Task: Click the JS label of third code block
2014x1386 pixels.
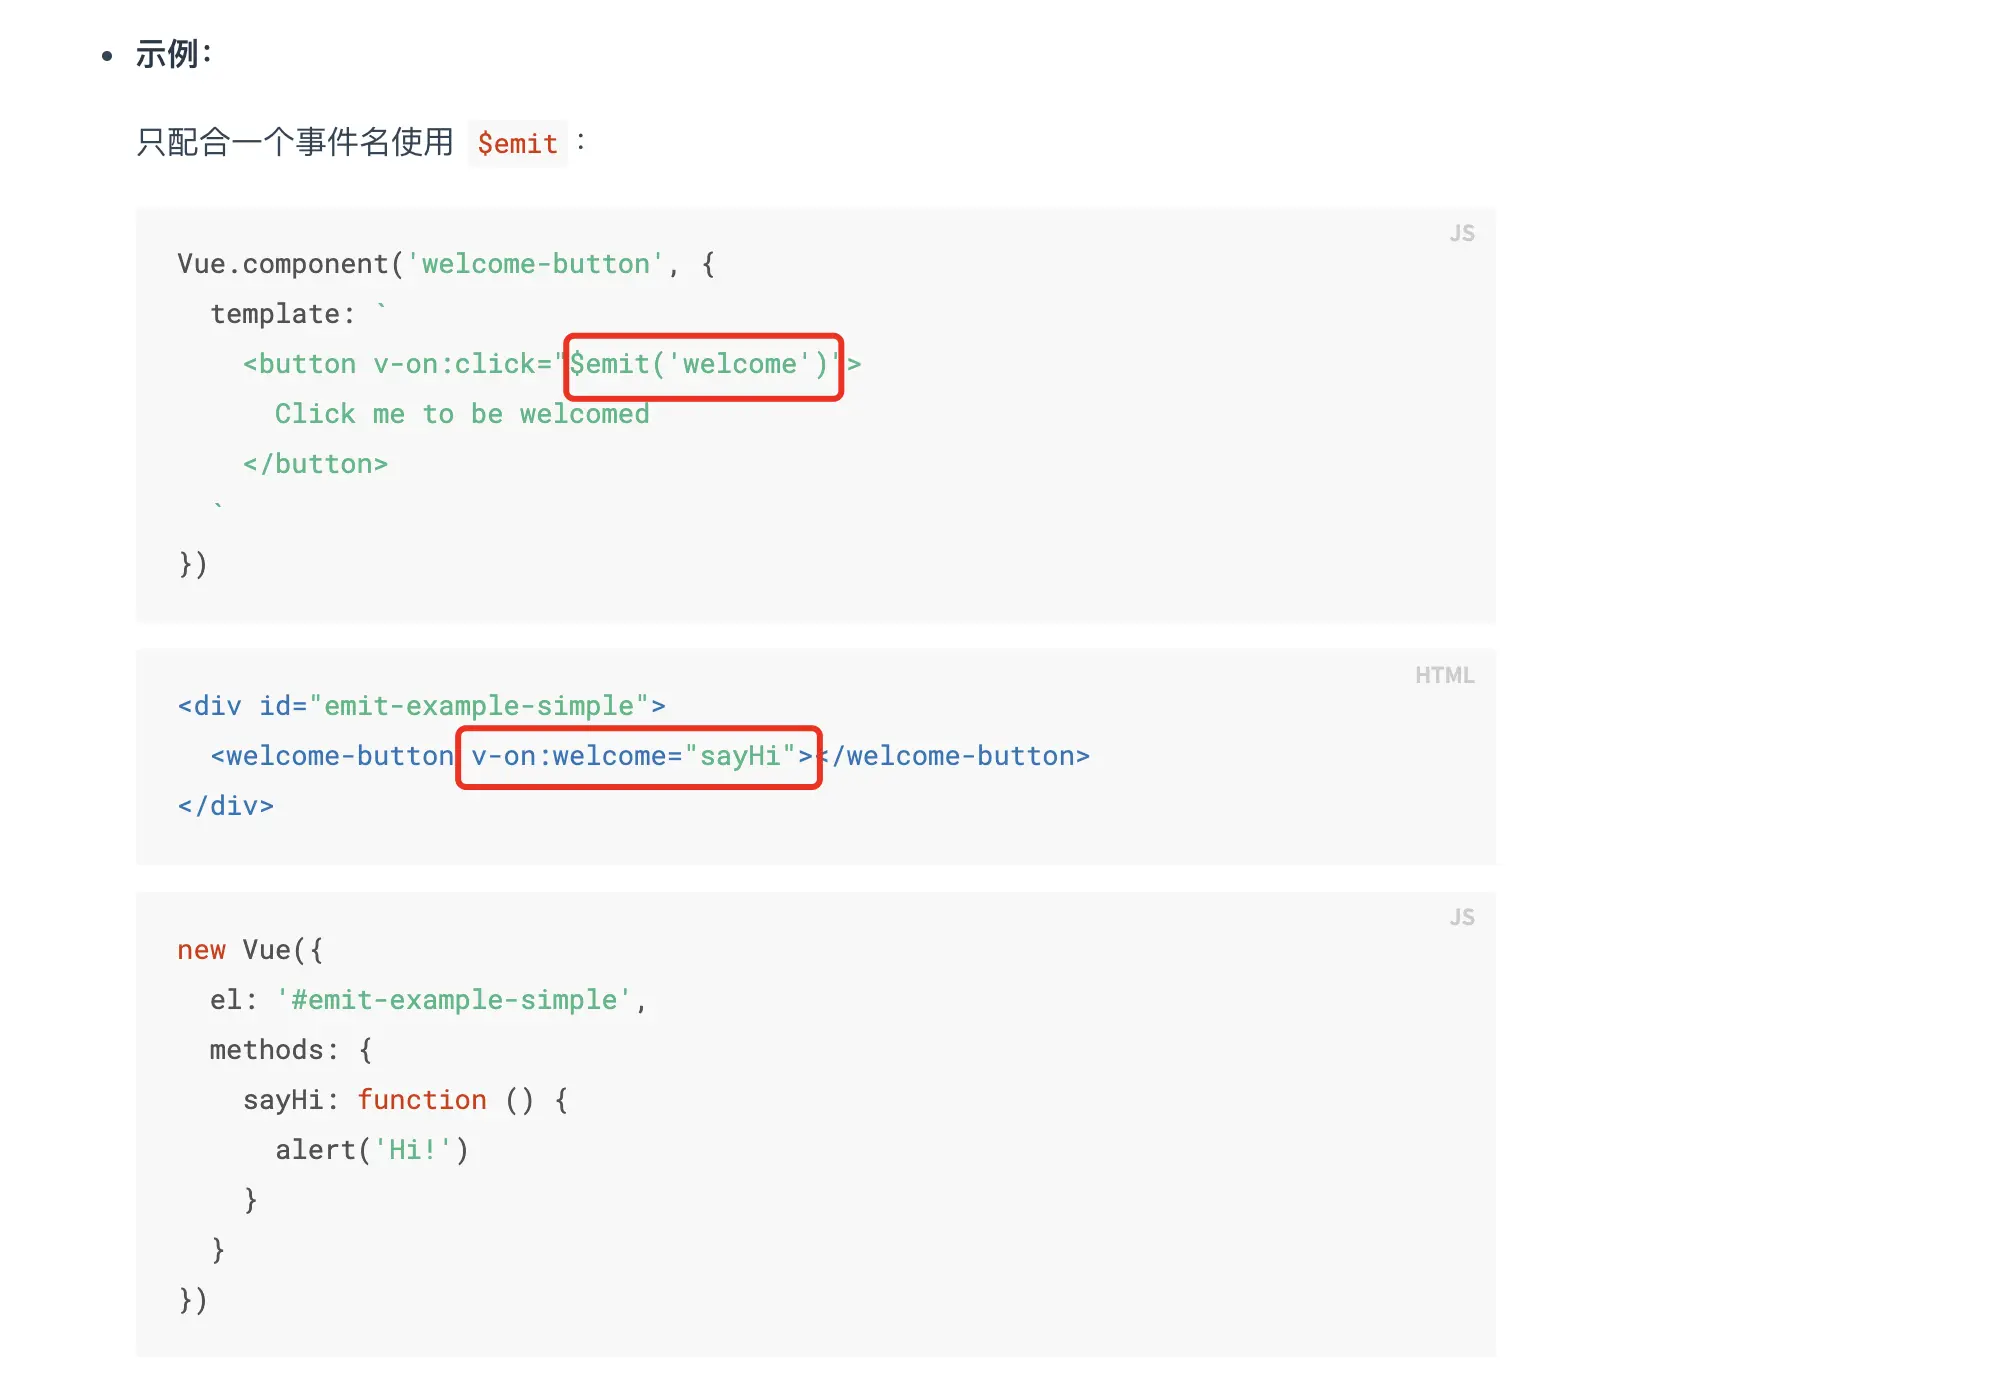Action: (x=1462, y=917)
